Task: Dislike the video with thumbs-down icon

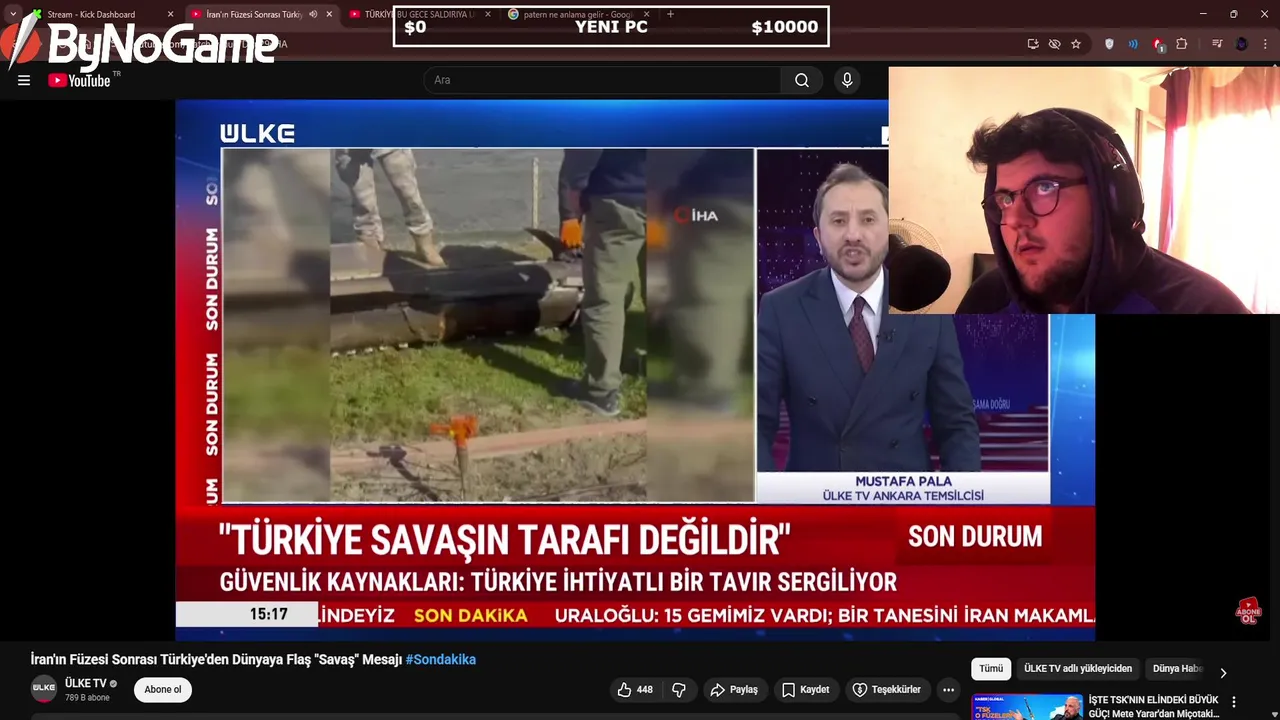Action: [679, 690]
